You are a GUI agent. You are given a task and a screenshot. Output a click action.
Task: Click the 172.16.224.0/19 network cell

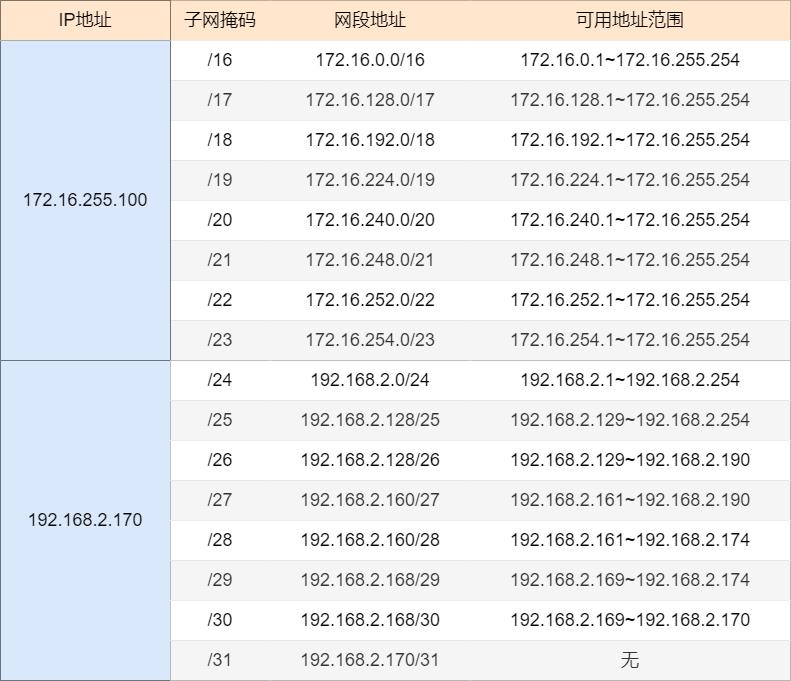[x=370, y=180]
